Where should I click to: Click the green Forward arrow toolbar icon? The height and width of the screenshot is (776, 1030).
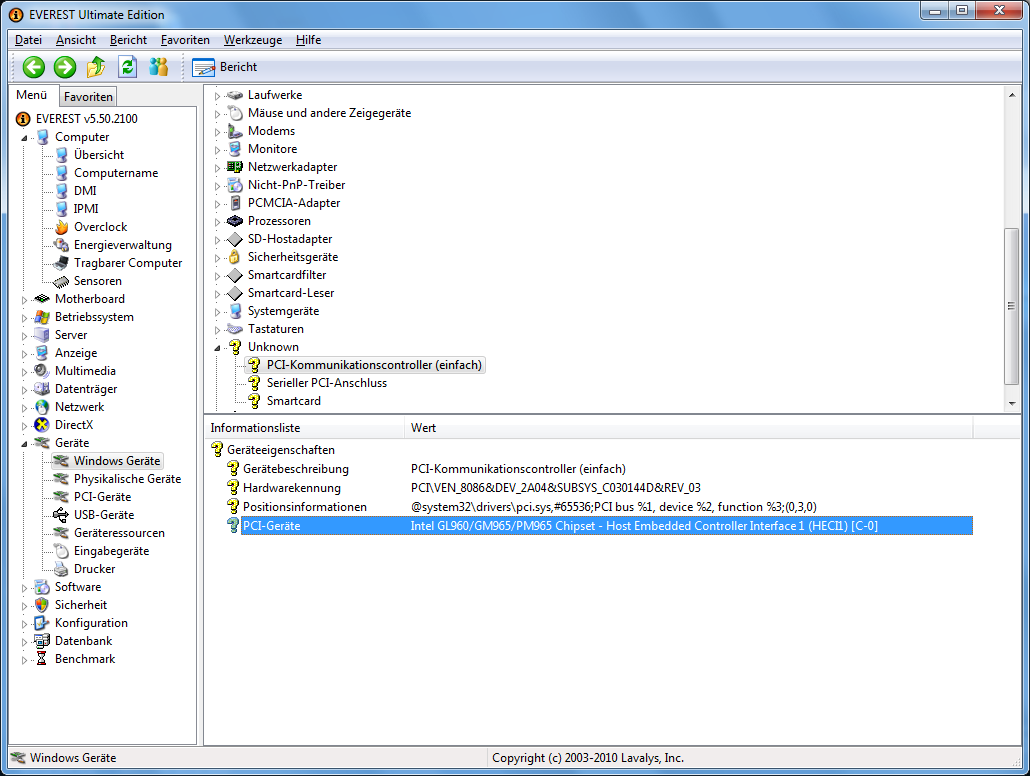64,67
